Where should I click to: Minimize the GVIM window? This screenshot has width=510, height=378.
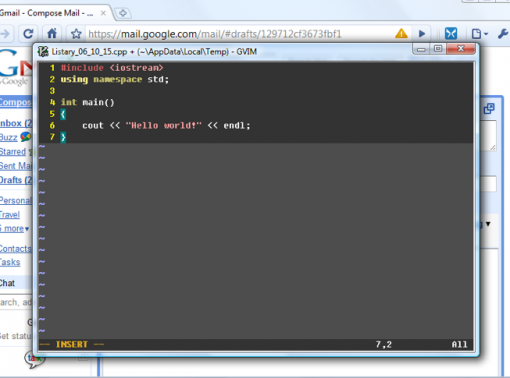421,50
